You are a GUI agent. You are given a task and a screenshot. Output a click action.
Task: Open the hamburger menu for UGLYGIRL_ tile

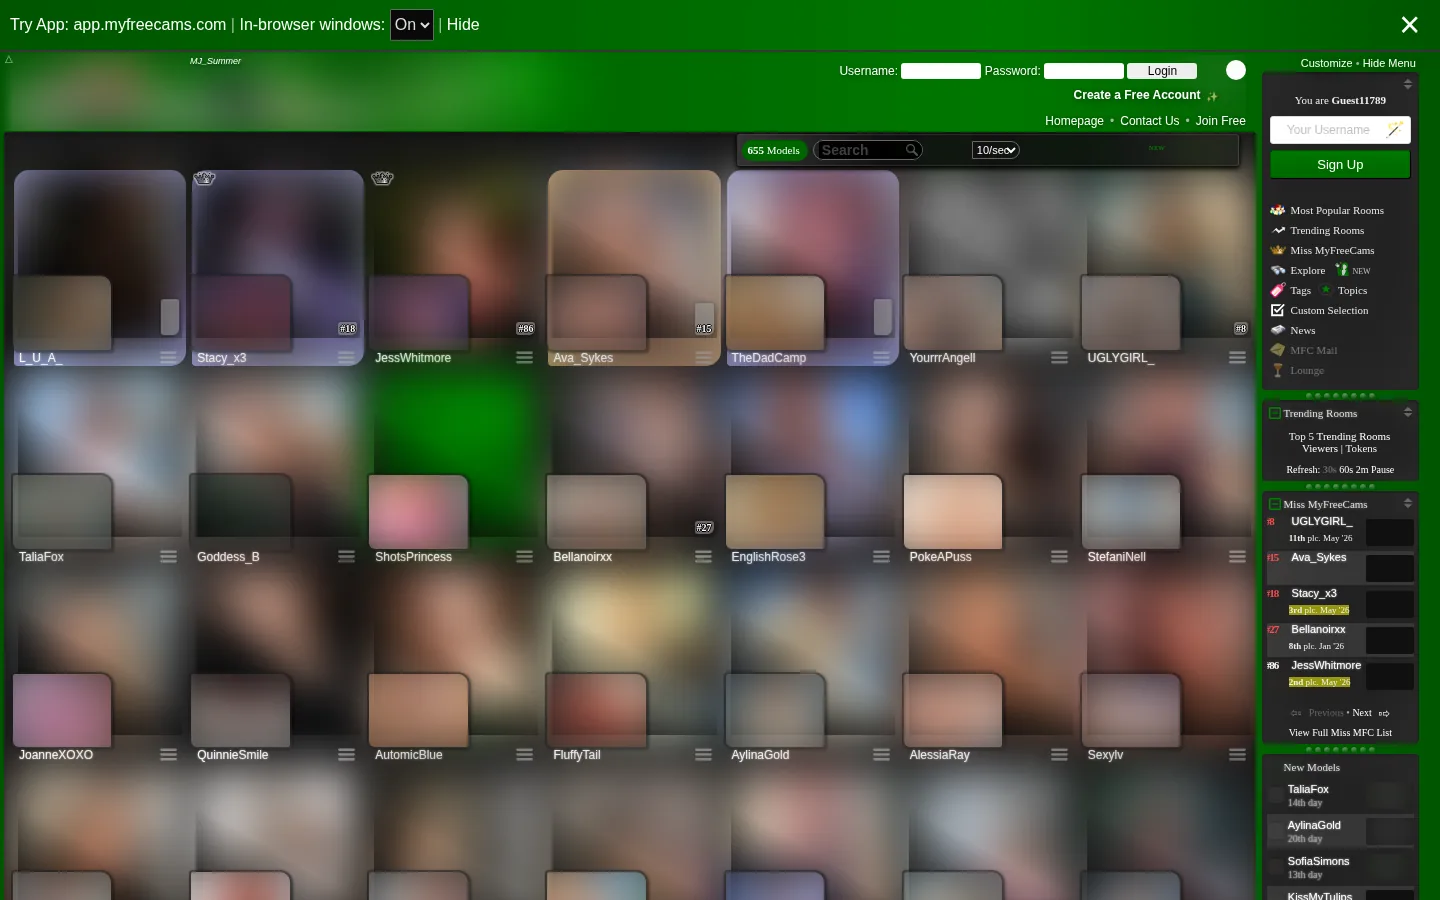tap(1237, 358)
